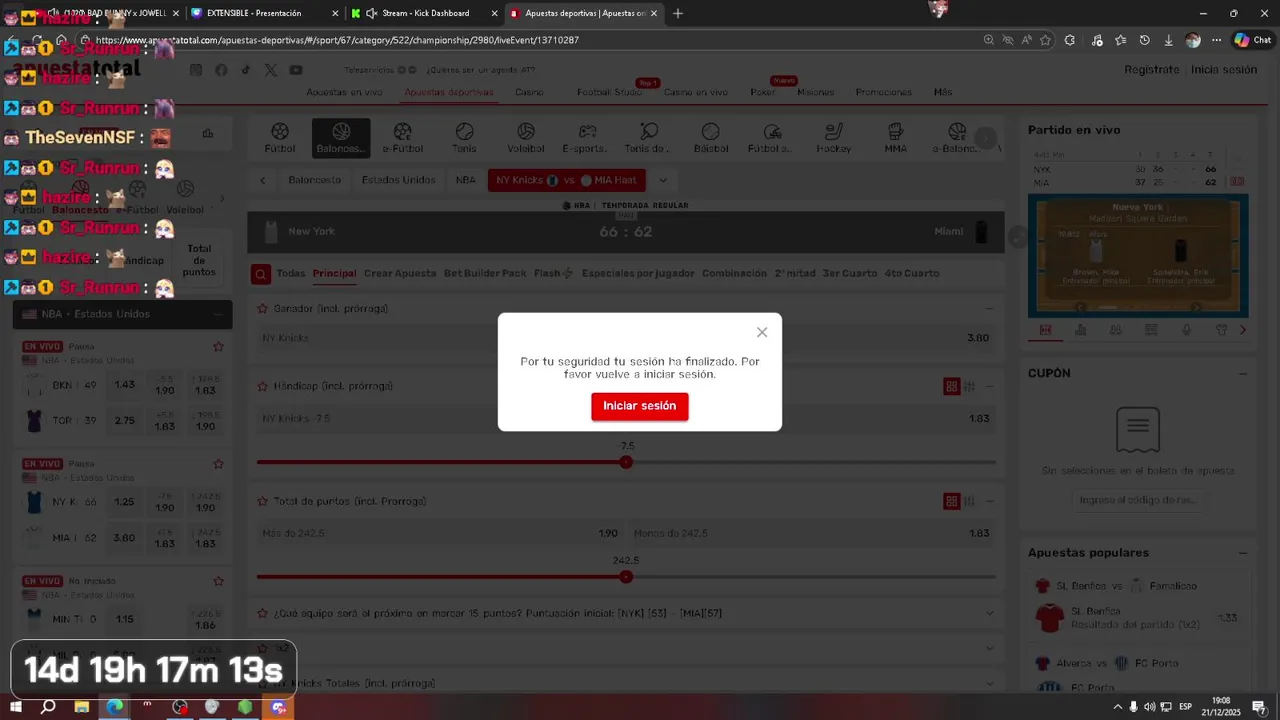Select the Más de 242.5 odds 1.90
The height and width of the screenshot is (720, 1280).
pos(440,534)
